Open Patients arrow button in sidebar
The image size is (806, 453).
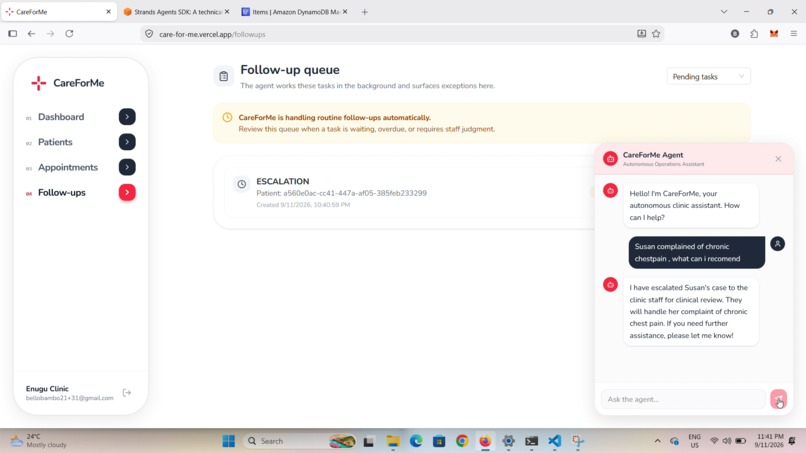tap(127, 142)
